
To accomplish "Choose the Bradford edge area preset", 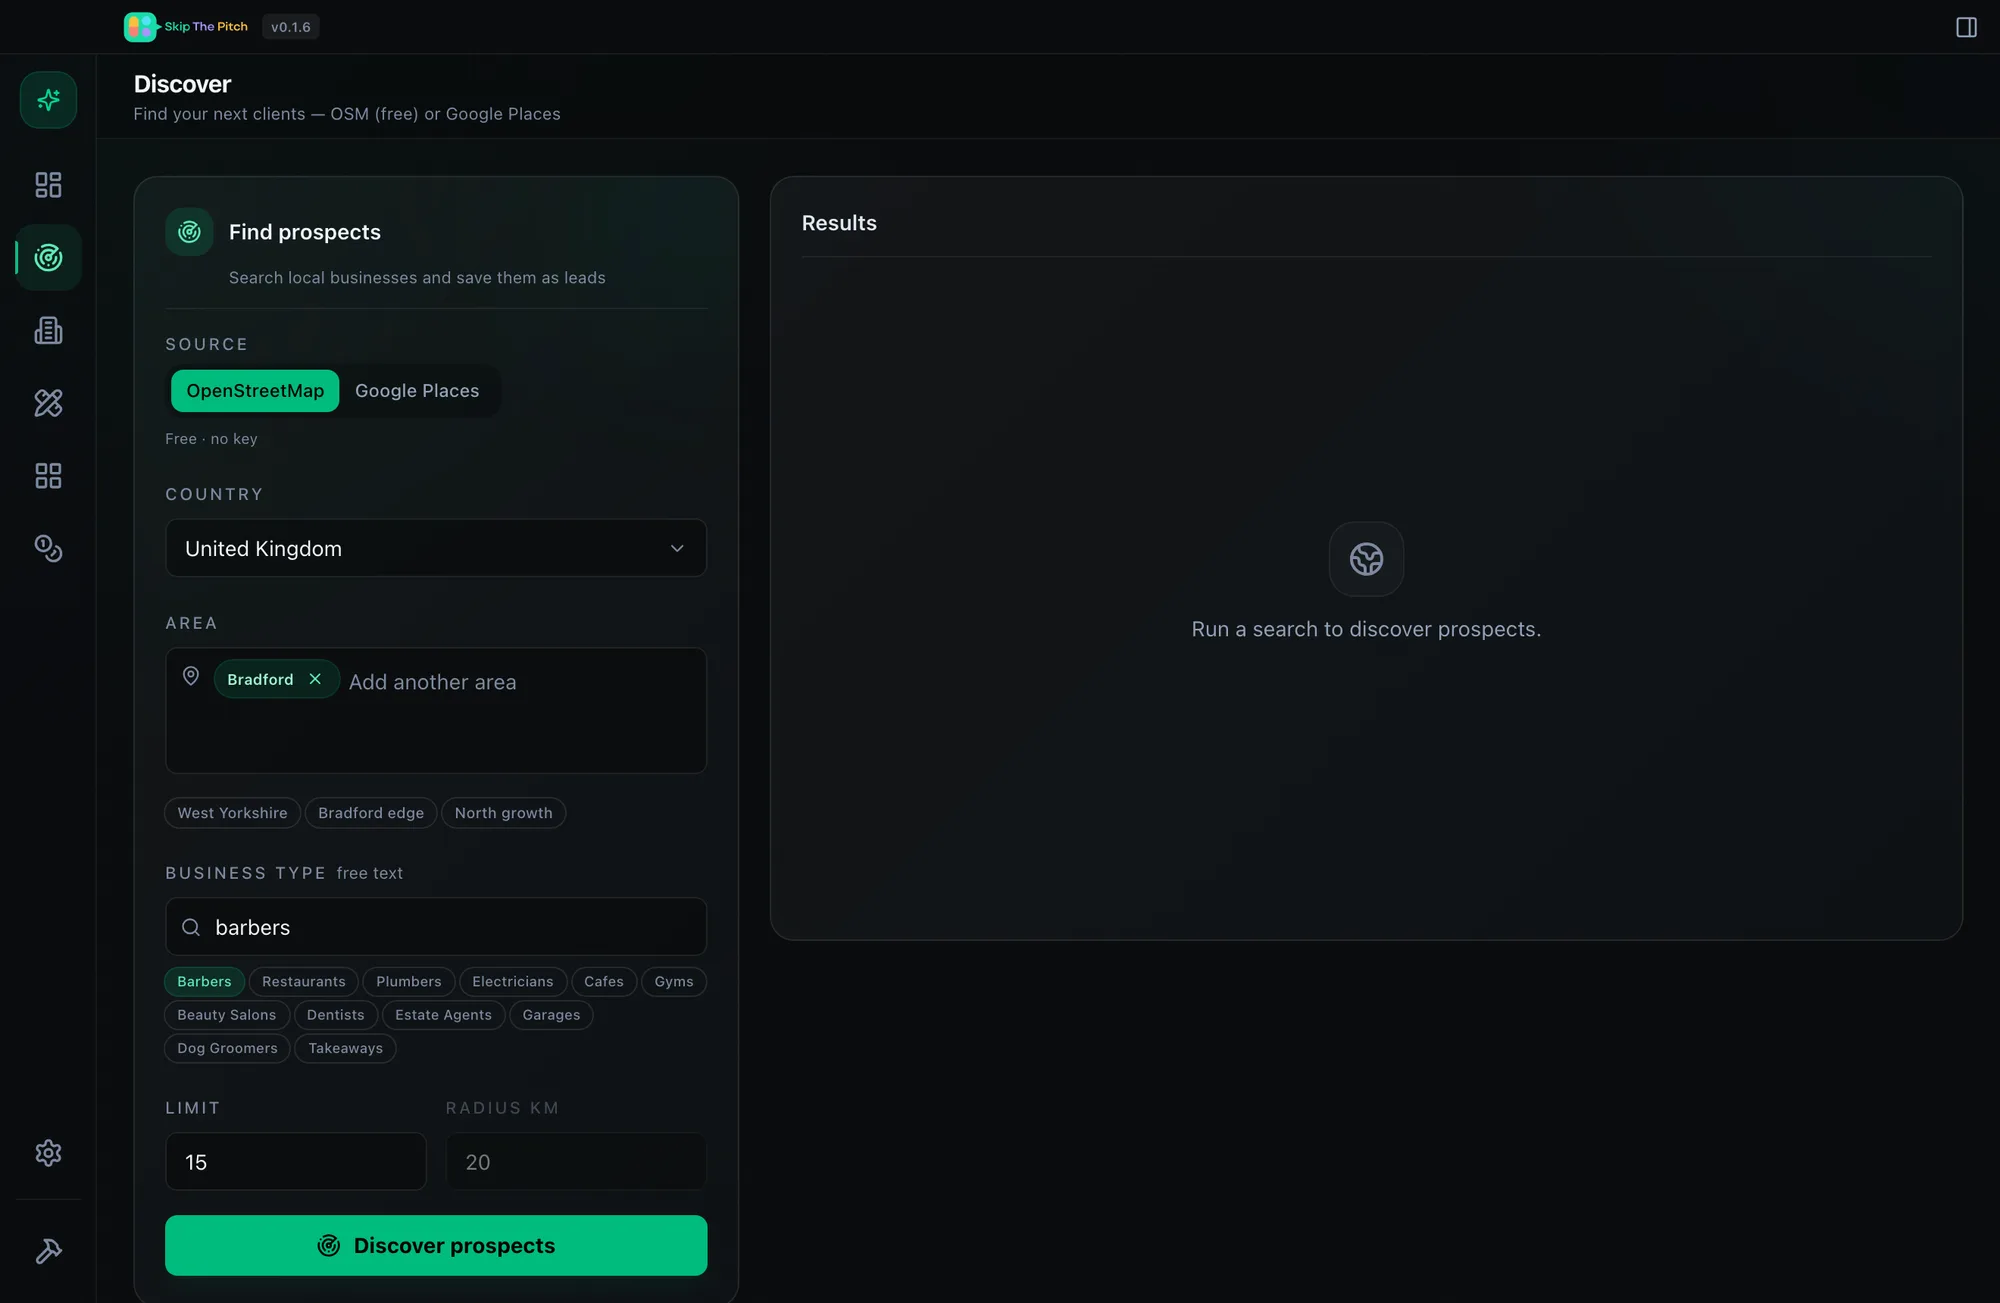I will pyautogui.click(x=371, y=813).
